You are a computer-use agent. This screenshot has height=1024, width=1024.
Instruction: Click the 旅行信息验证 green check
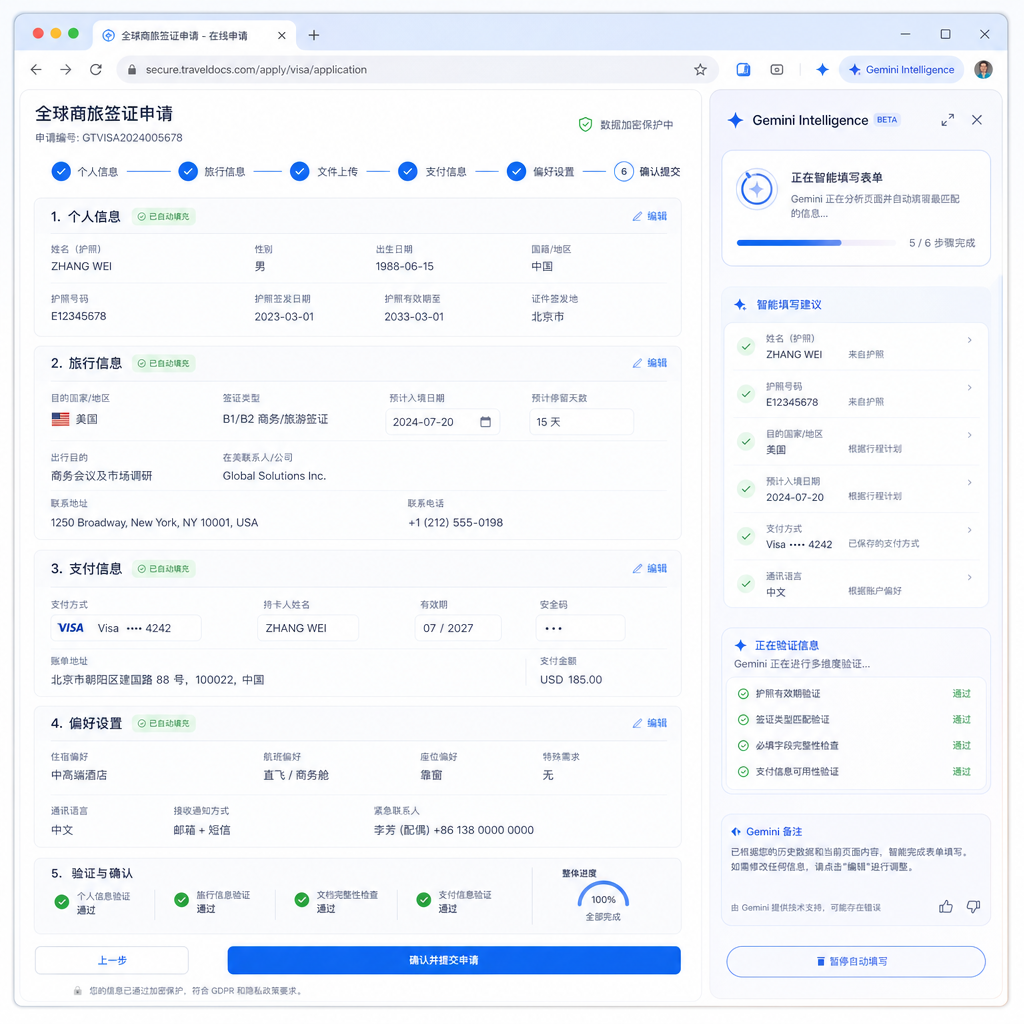coord(182,900)
